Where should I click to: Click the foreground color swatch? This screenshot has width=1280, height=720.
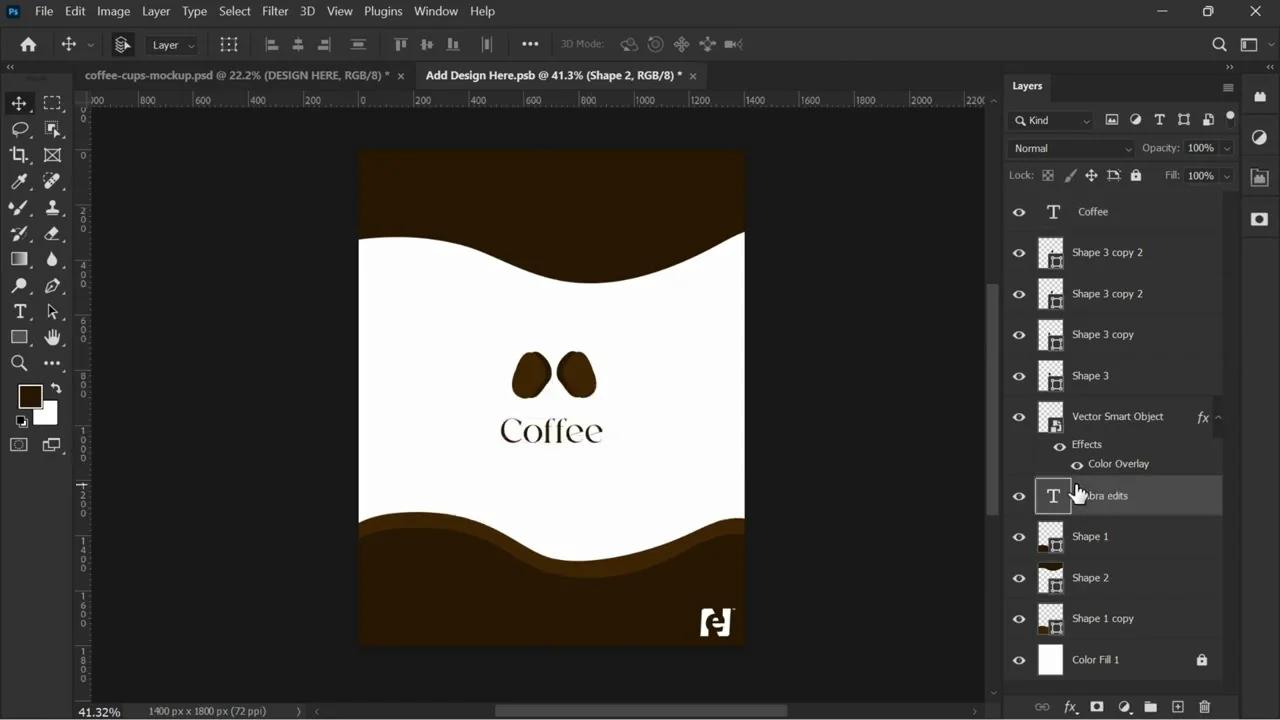click(30, 397)
